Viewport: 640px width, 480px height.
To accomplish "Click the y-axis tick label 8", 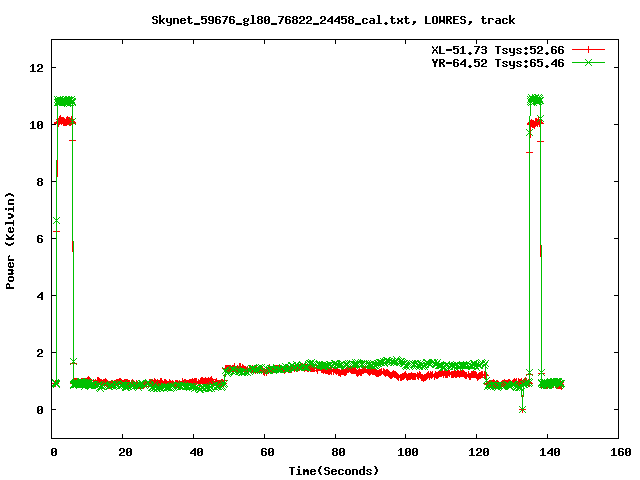I will coord(40,182).
